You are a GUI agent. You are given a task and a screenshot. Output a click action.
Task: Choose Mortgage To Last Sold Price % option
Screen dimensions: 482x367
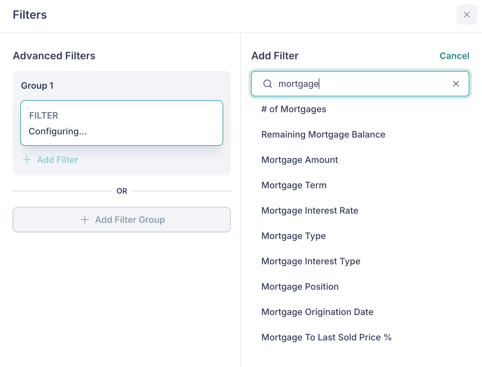(x=326, y=337)
